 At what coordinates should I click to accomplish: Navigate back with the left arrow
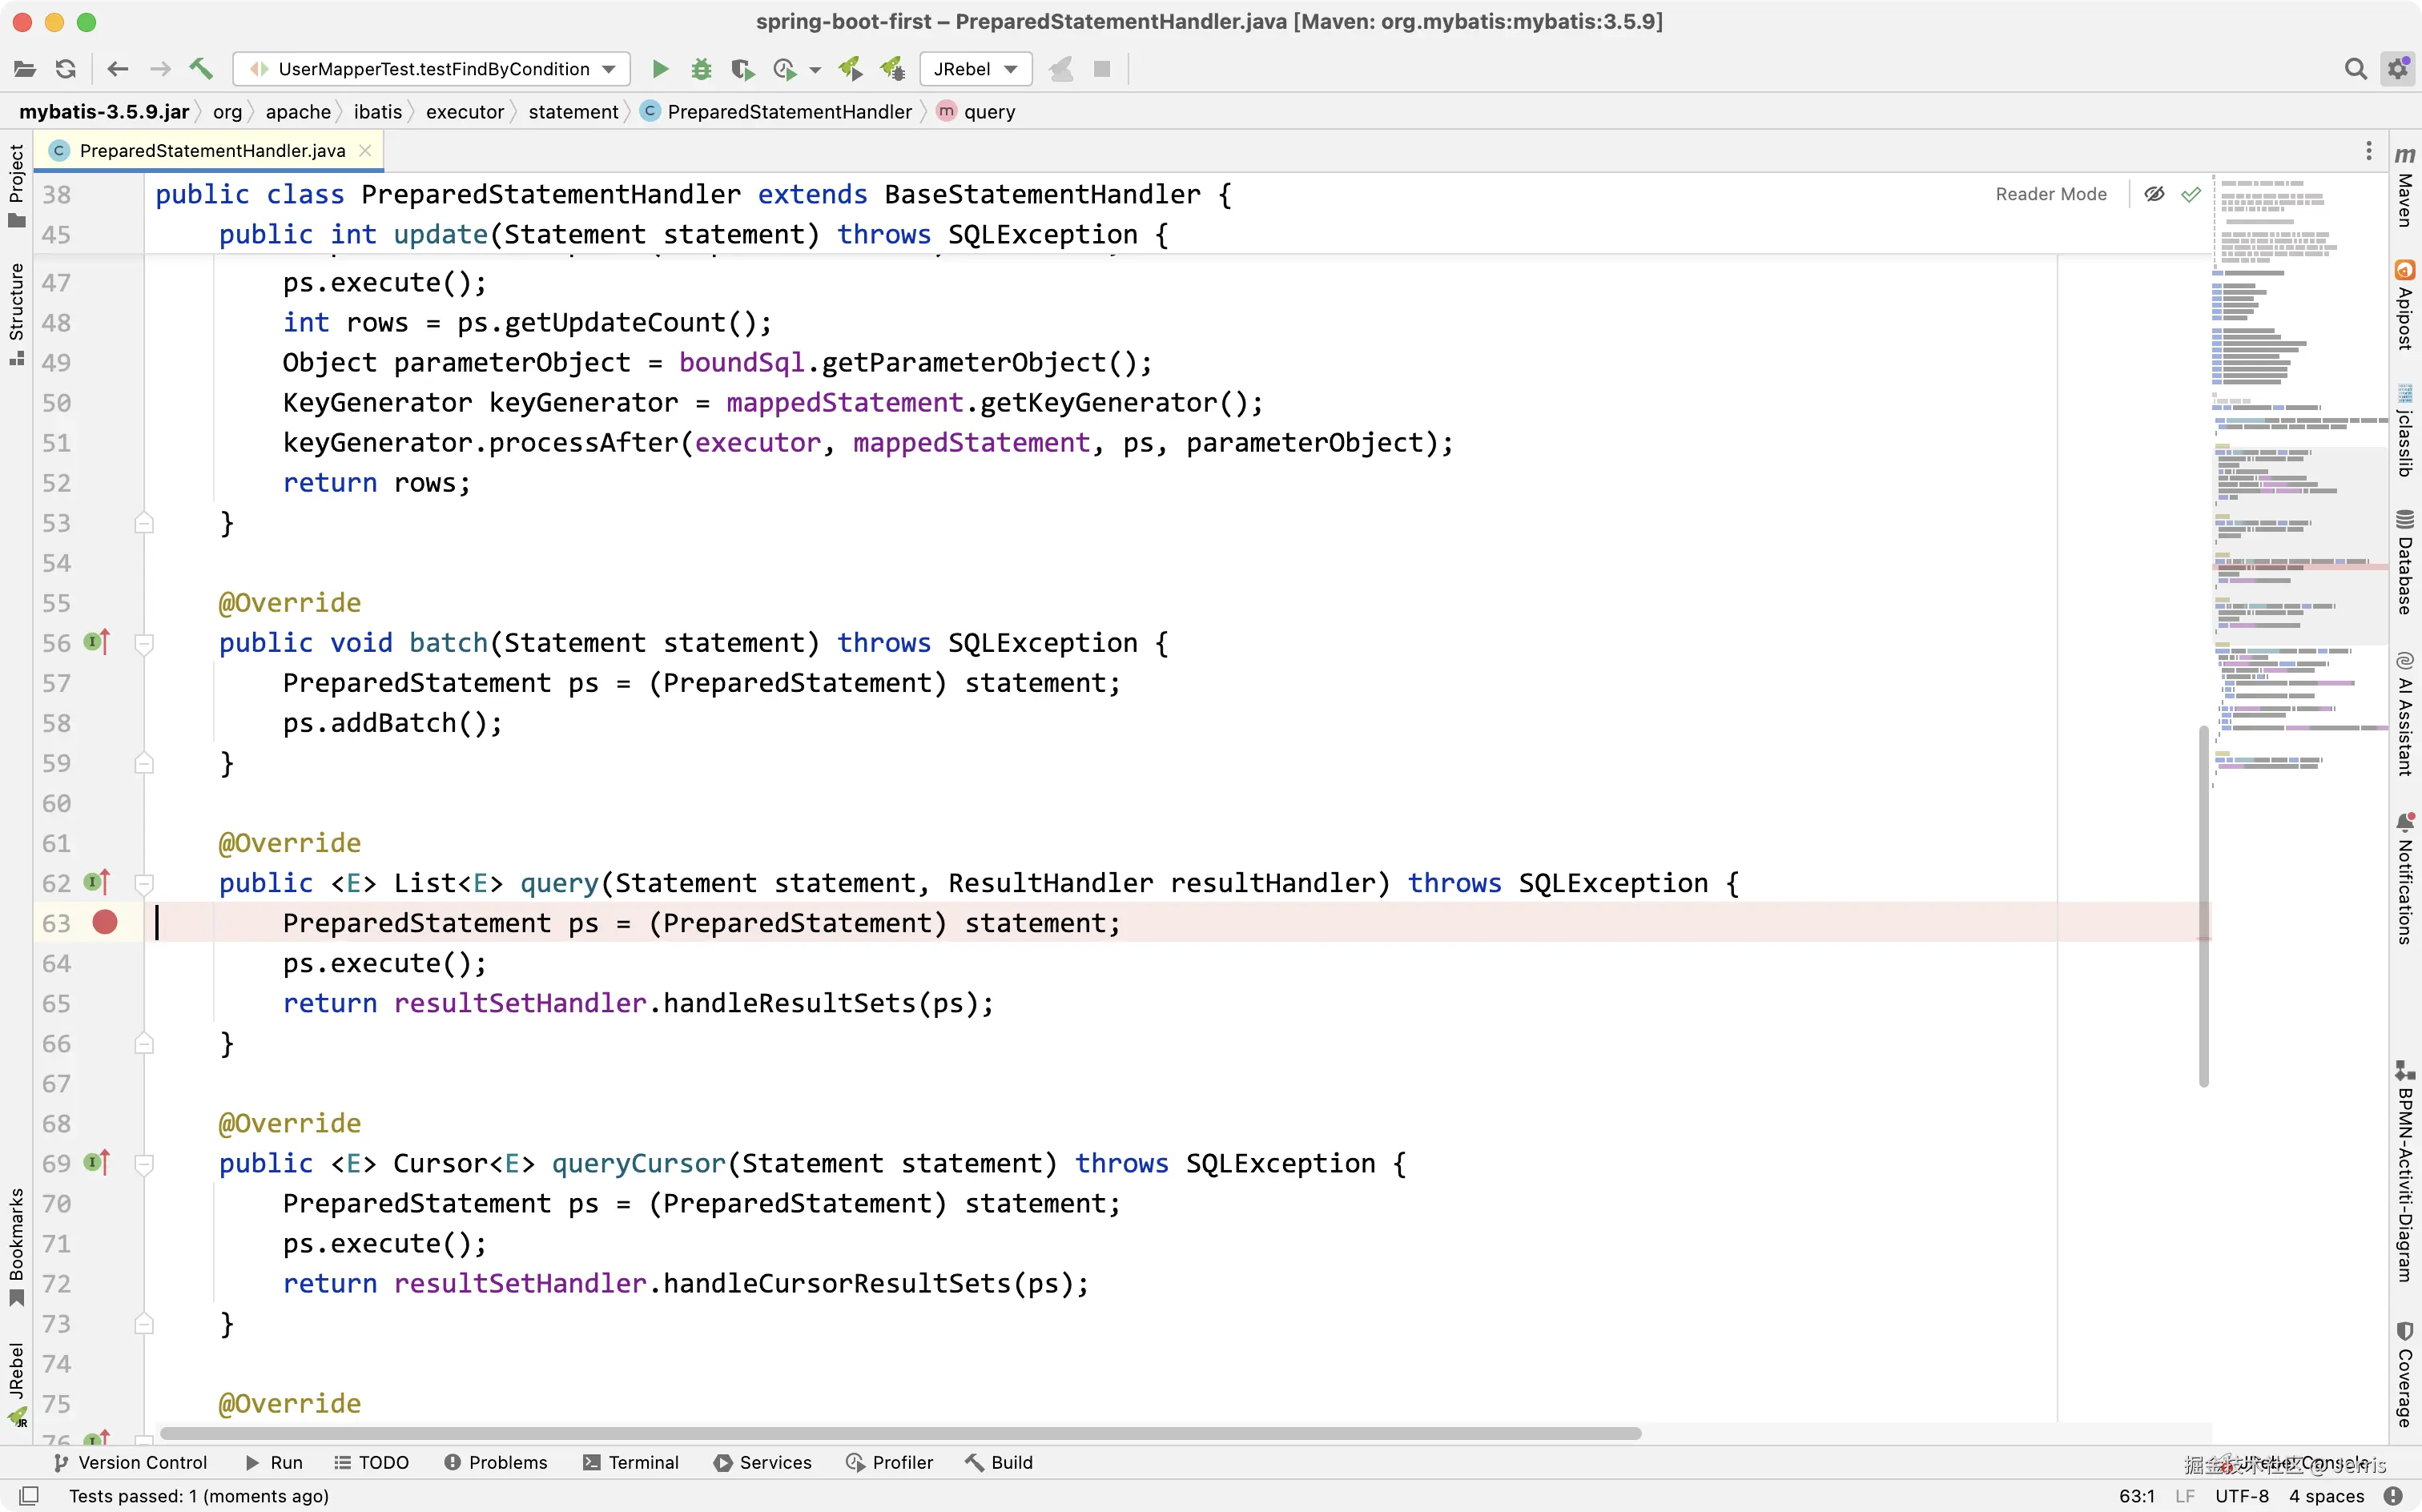tap(118, 69)
